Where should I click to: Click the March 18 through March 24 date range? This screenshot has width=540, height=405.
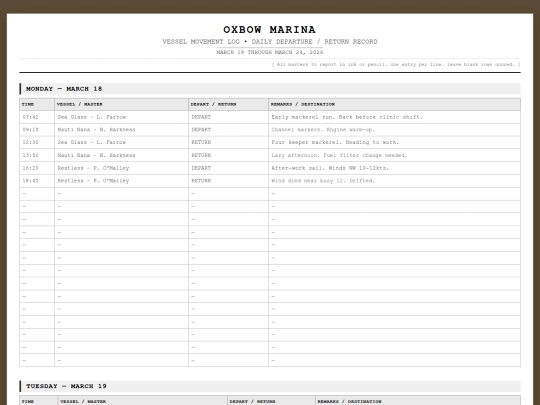(270, 52)
